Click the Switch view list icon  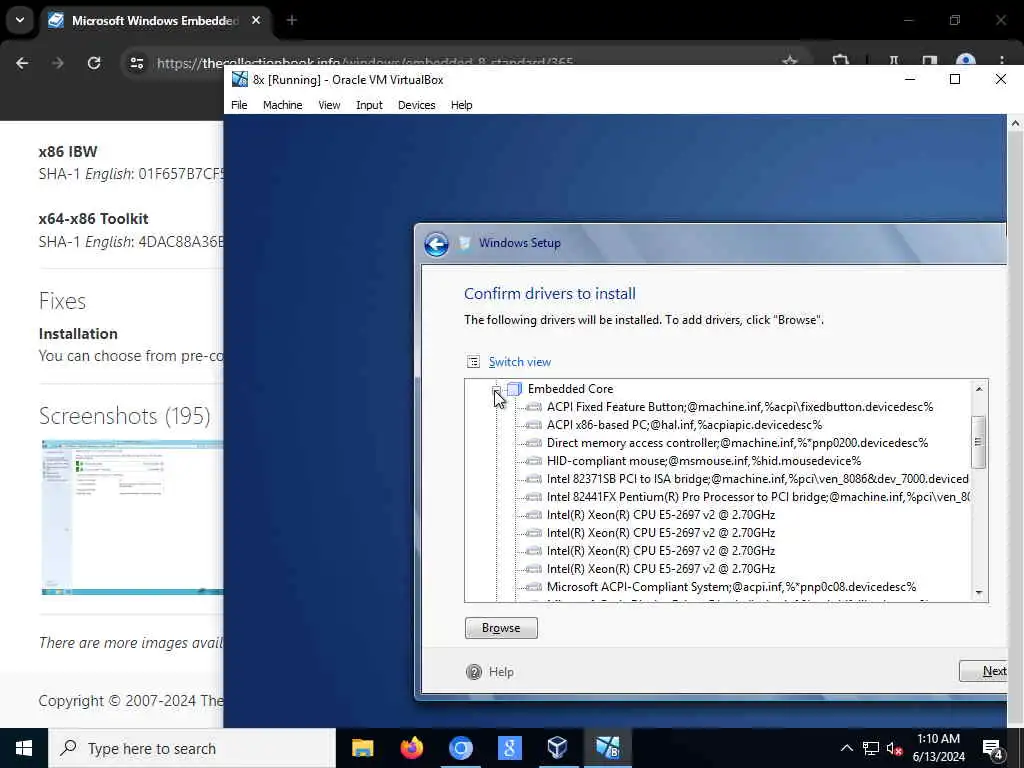pyautogui.click(x=473, y=362)
